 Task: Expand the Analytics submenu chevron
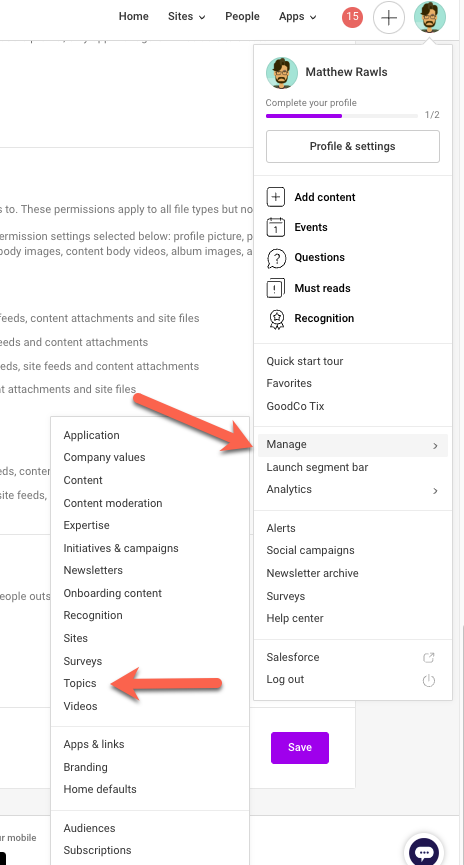pos(435,490)
